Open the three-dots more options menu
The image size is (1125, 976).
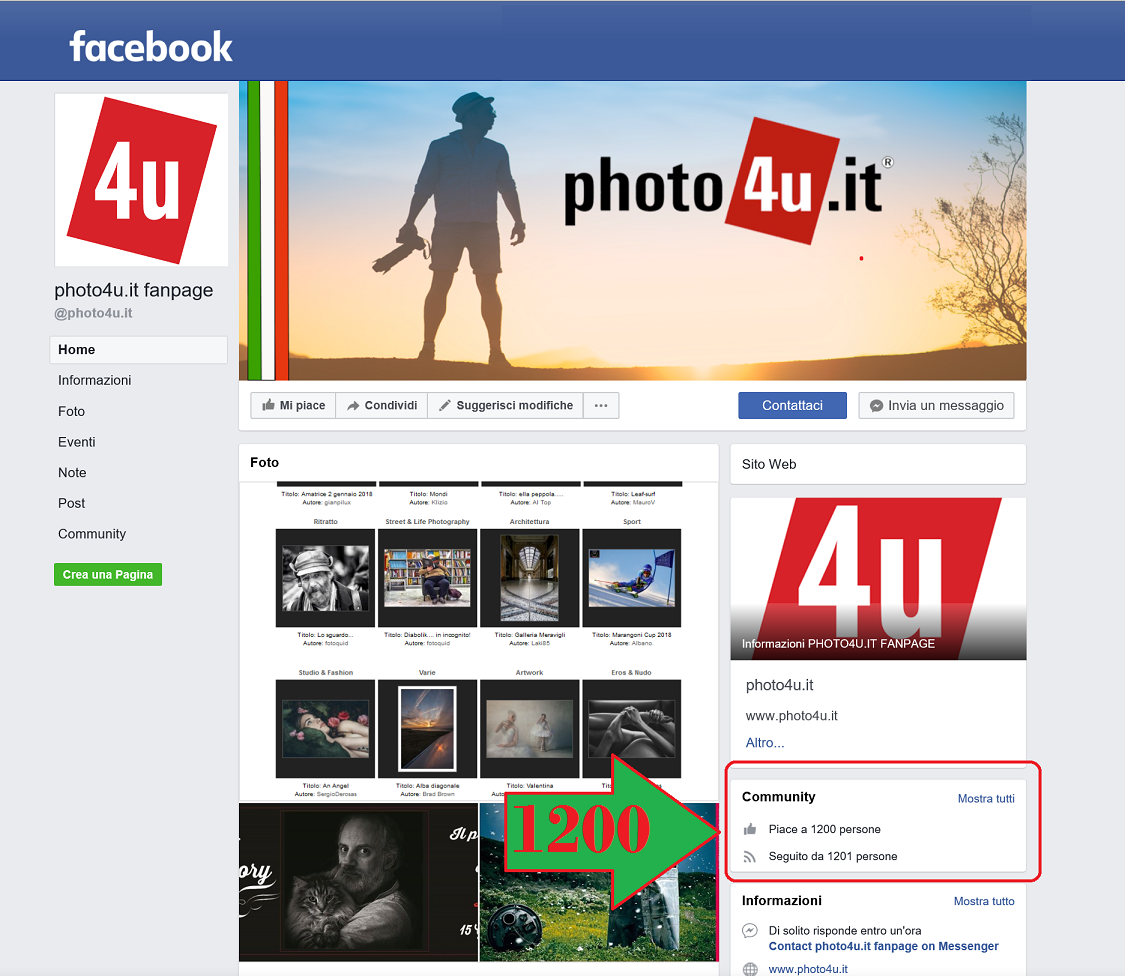[601, 405]
